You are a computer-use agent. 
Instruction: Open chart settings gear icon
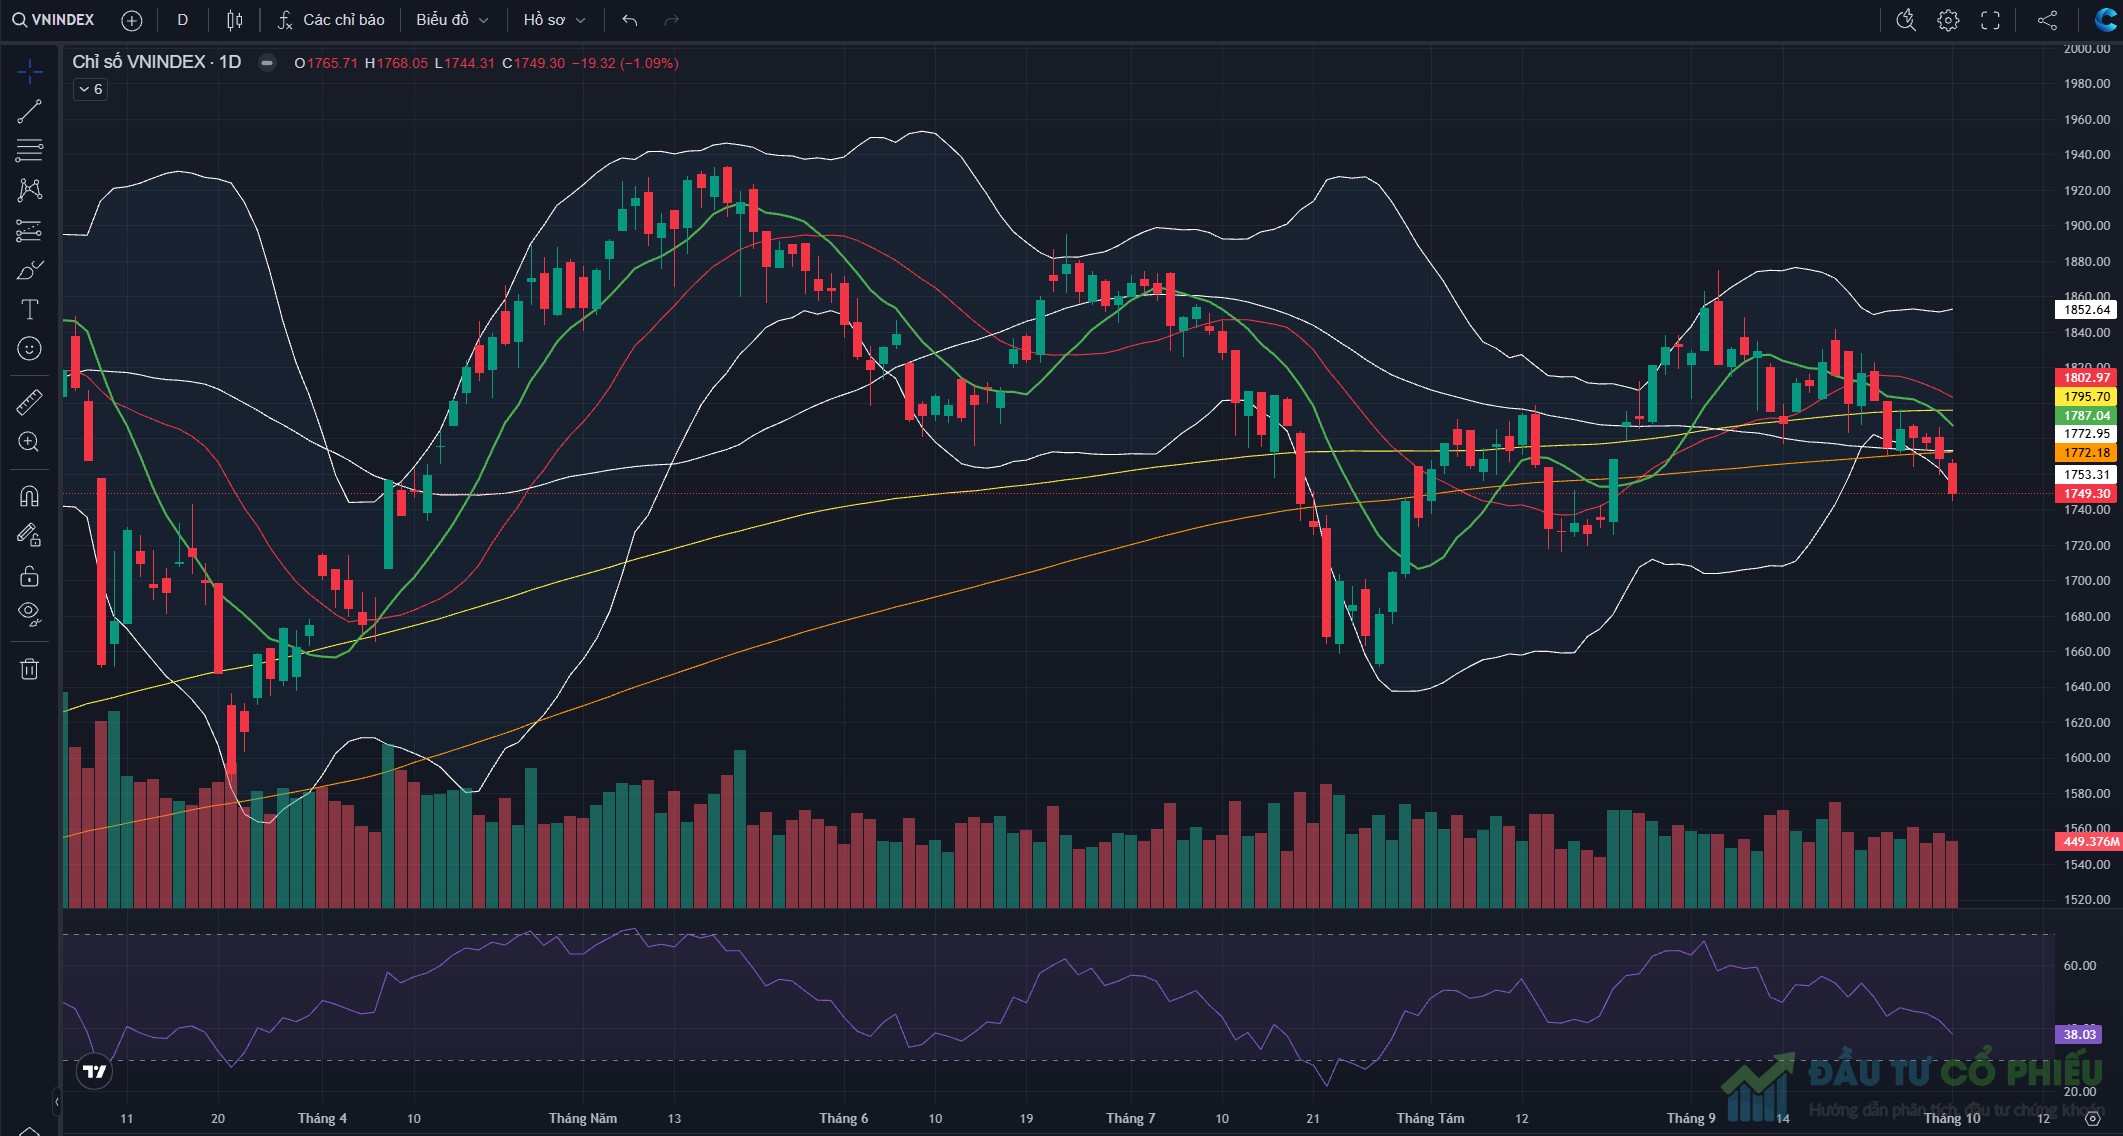pyautogui.click(x=1948, y=20)
